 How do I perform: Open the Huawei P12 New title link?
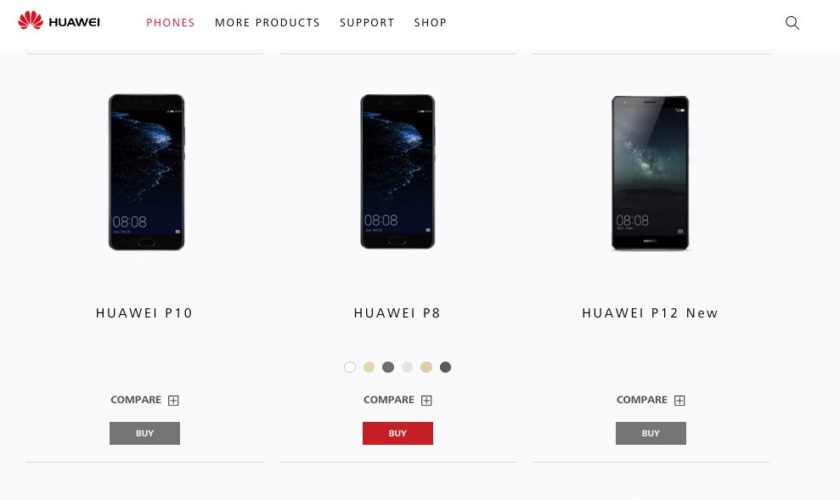pos(650,313)
